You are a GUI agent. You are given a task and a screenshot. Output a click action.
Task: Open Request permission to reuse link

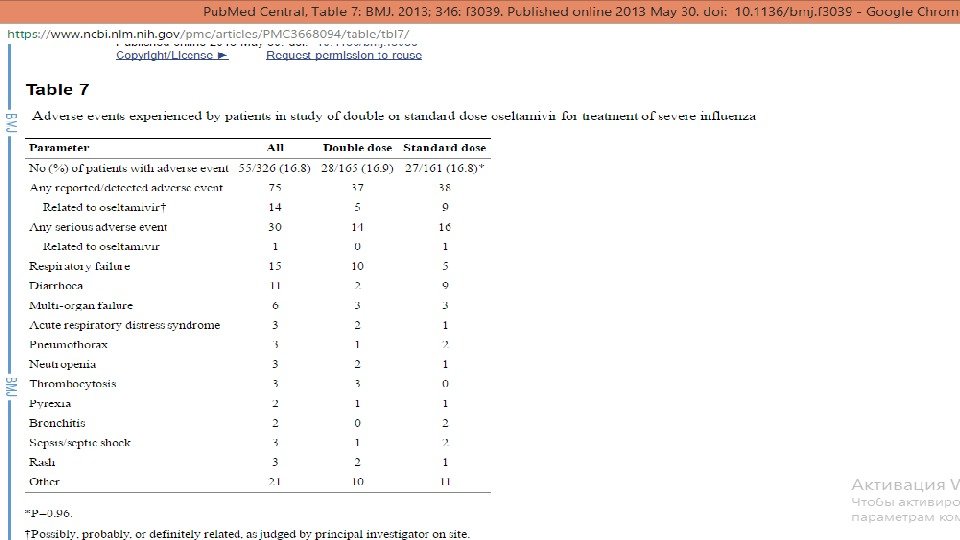coord(343,55)
